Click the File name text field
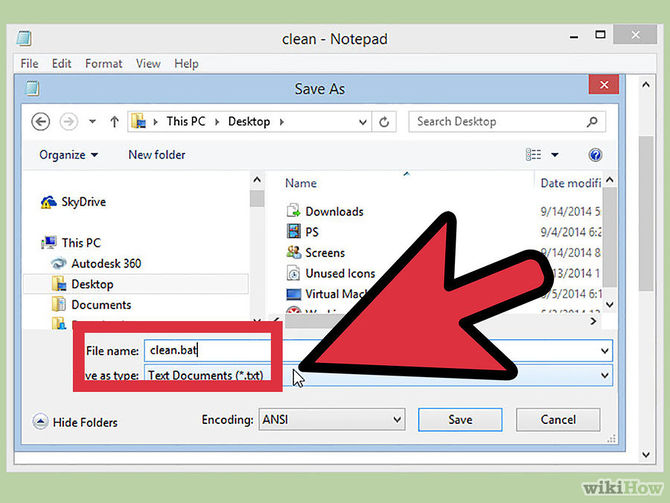Screen dimensions: 670x503 378,350
